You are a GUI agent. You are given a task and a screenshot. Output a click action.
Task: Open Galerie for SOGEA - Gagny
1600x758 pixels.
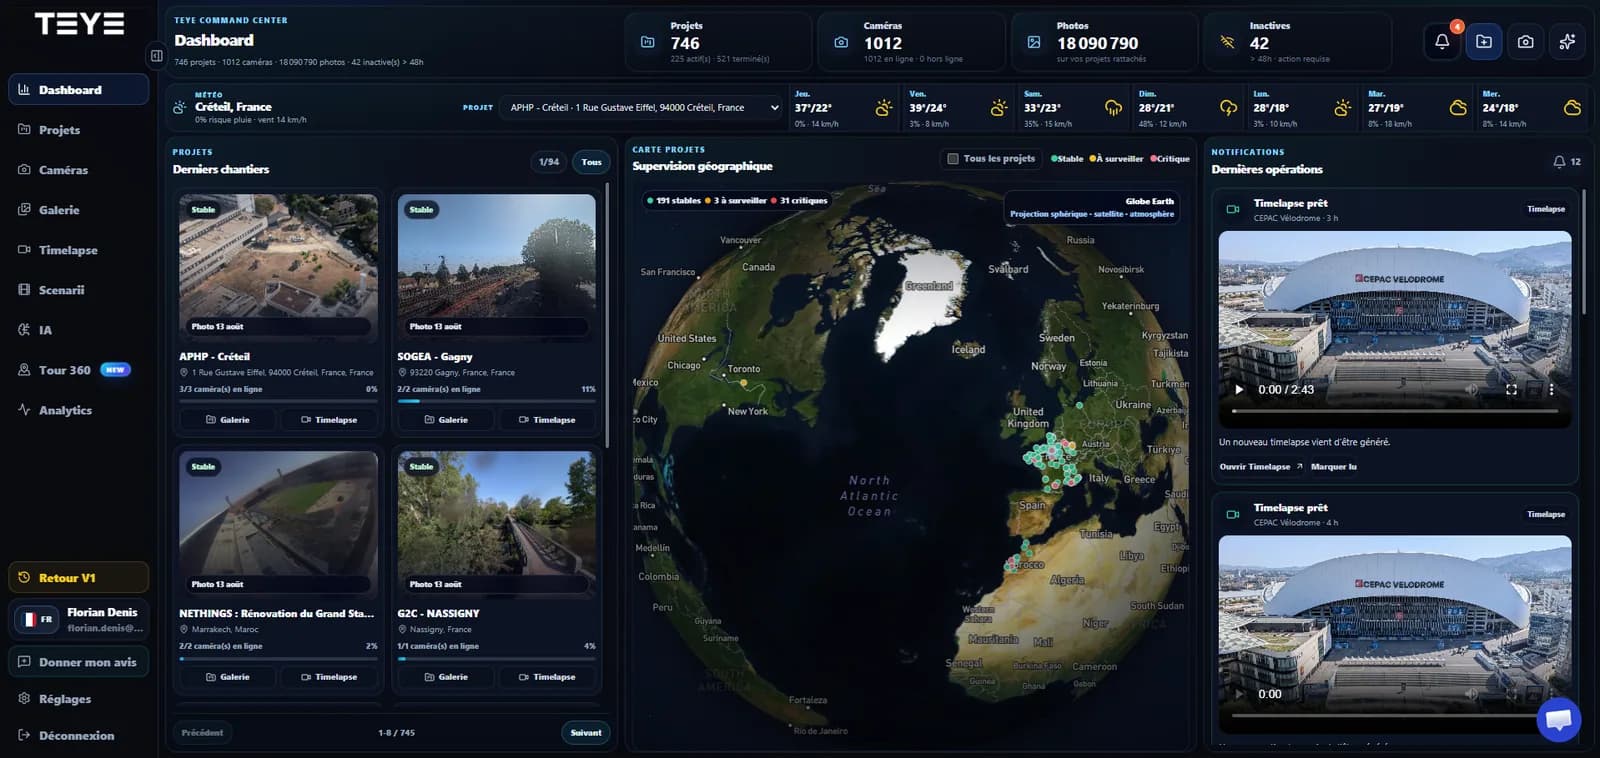tap(446, 419)
